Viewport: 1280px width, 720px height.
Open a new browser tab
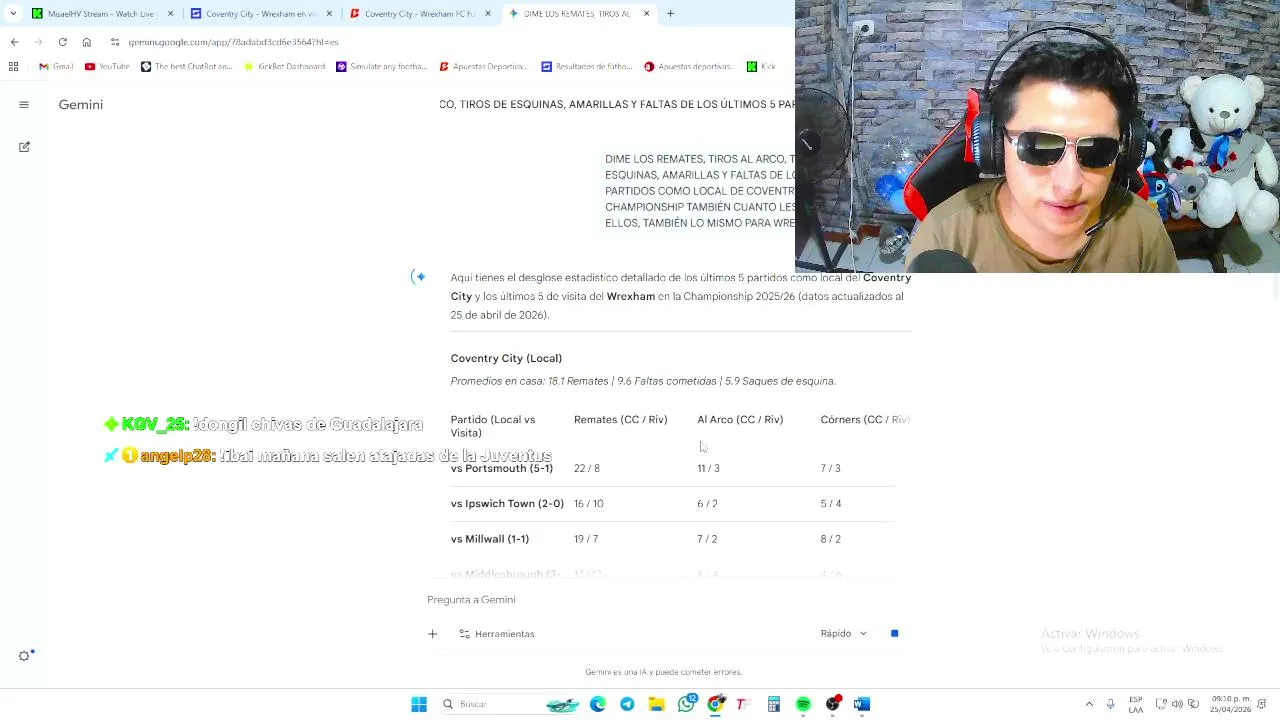pos(670,13)
